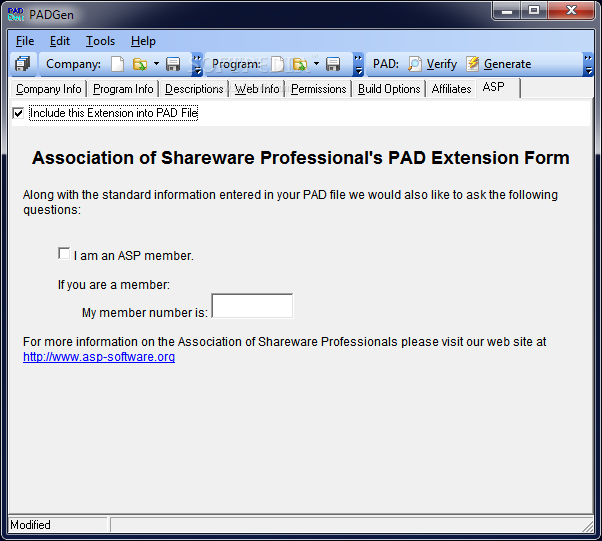The image size is (602, 541).
Task: Switch to the Permissions tab
Action: coord(318,89)
